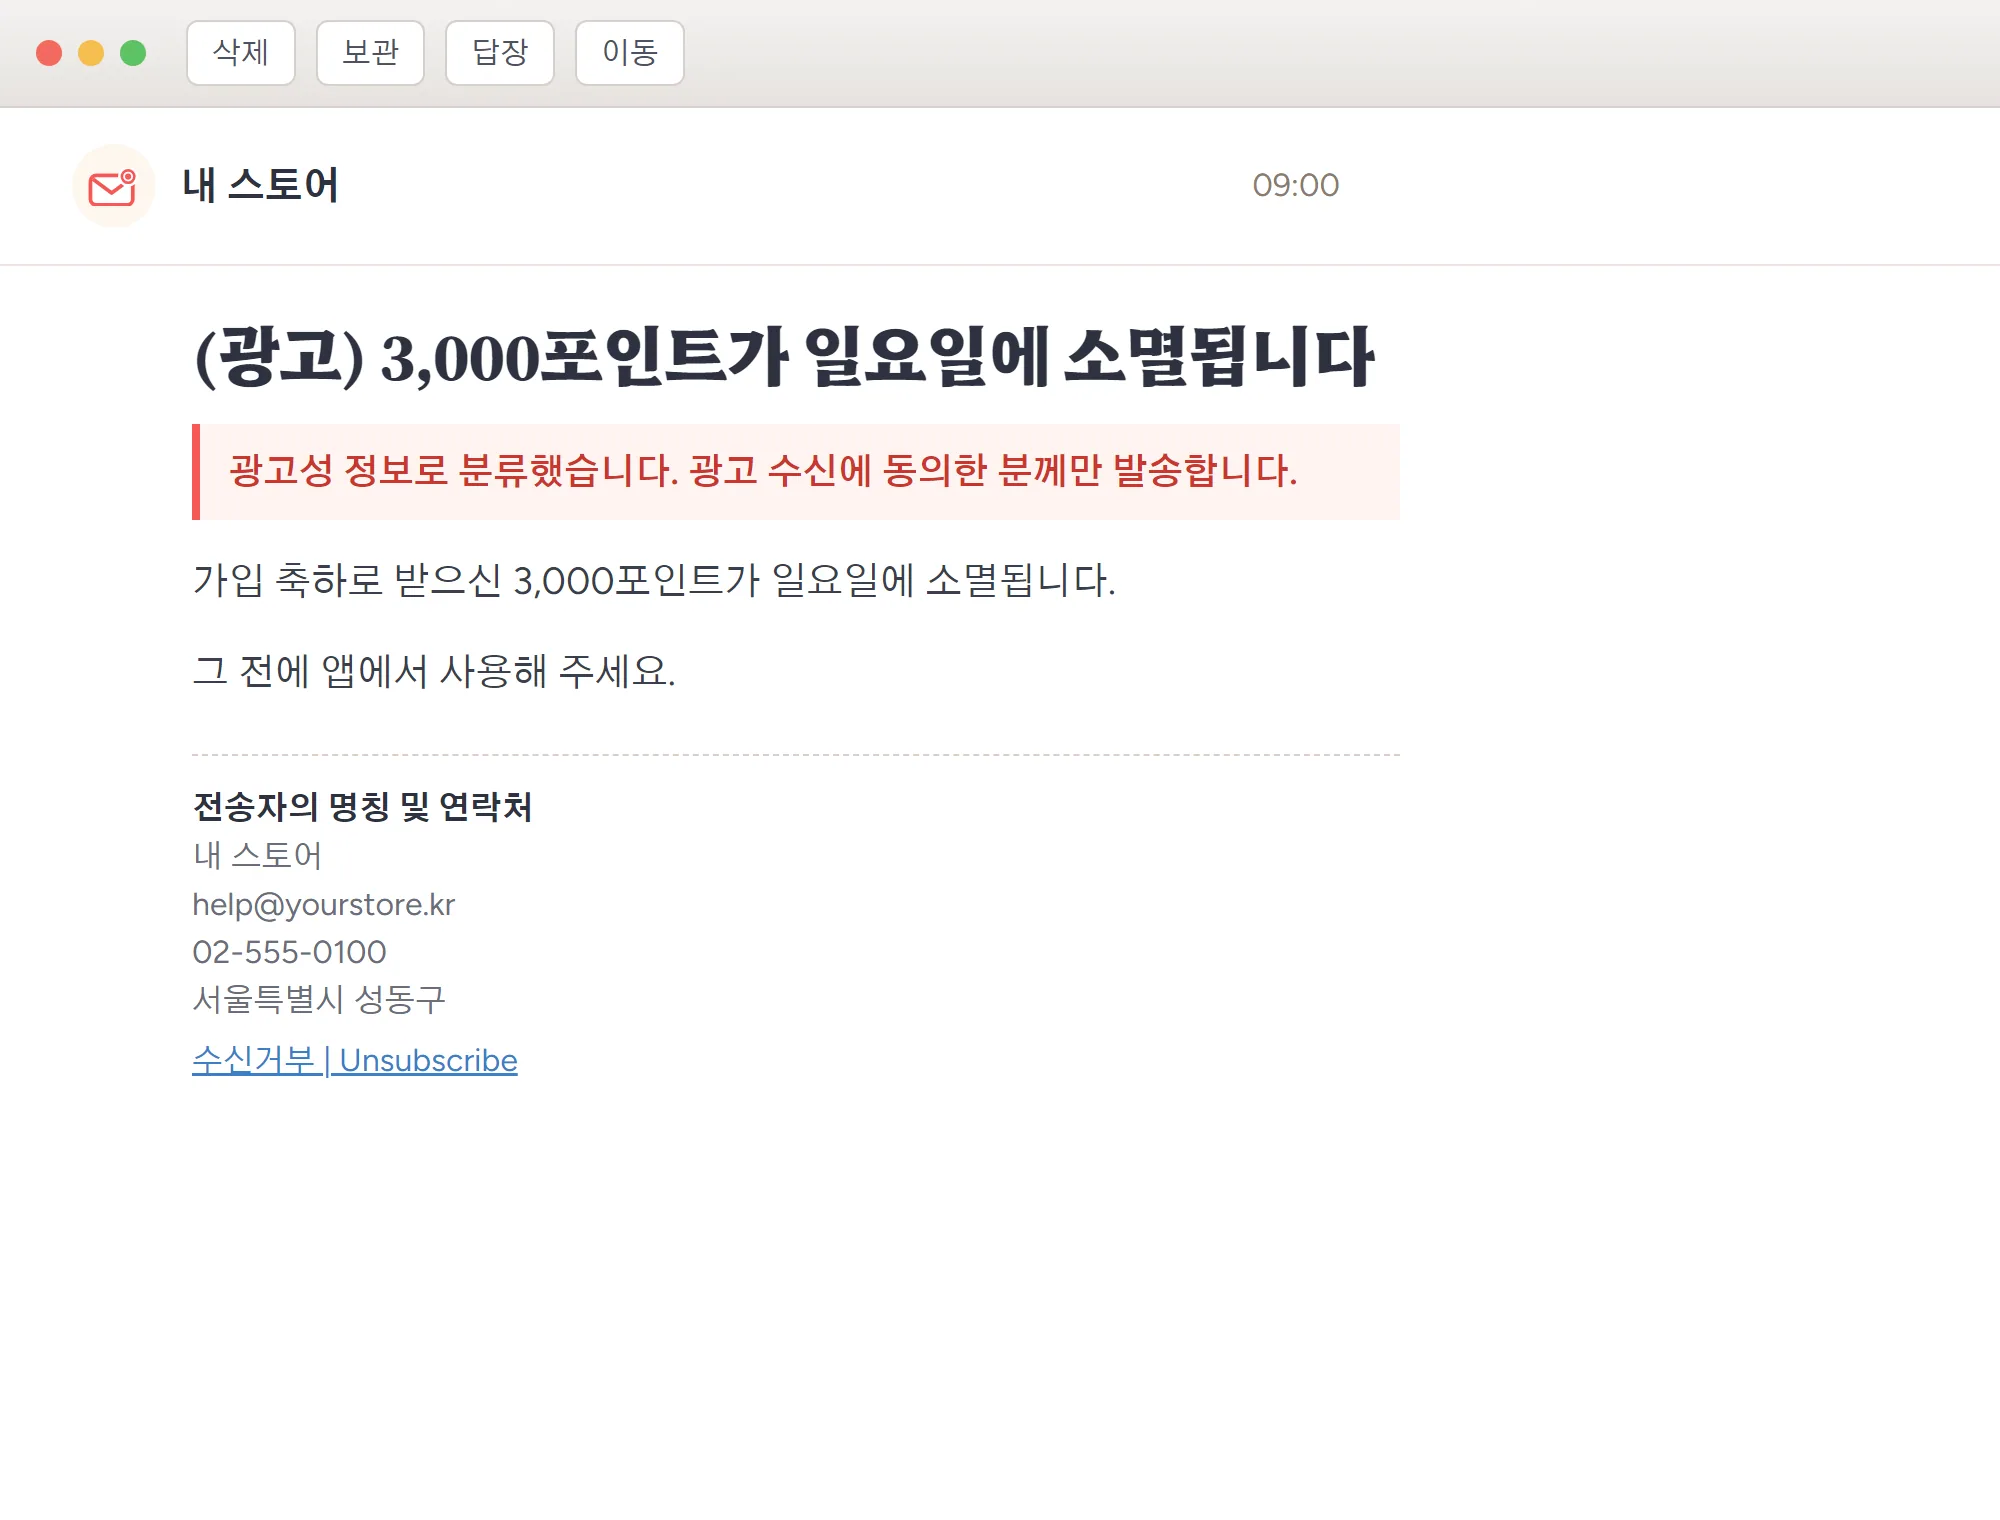Click the 보관 (archive) button
Image resolution: width=2000 pixels, height=1520 pixels.
pos(370,53)
